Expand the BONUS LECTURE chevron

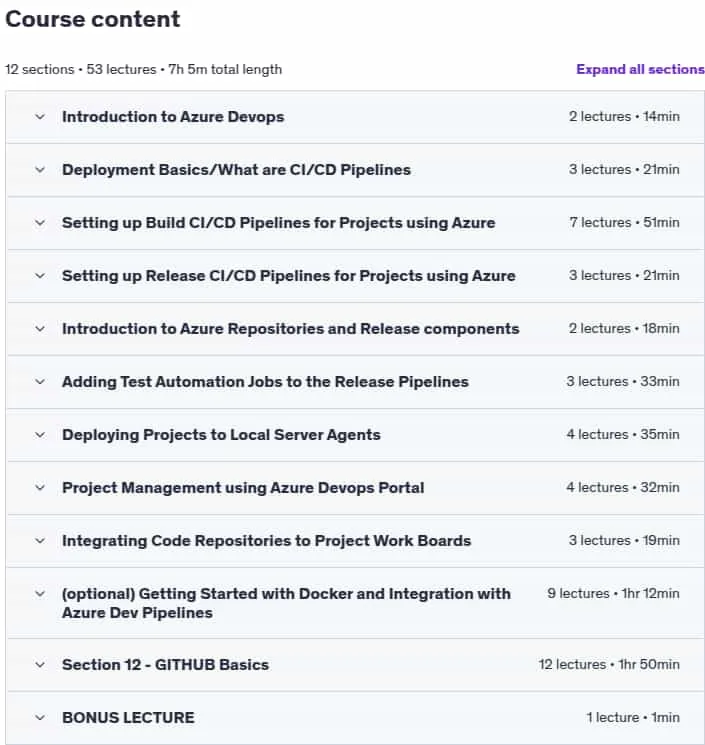tap(40, 717)
